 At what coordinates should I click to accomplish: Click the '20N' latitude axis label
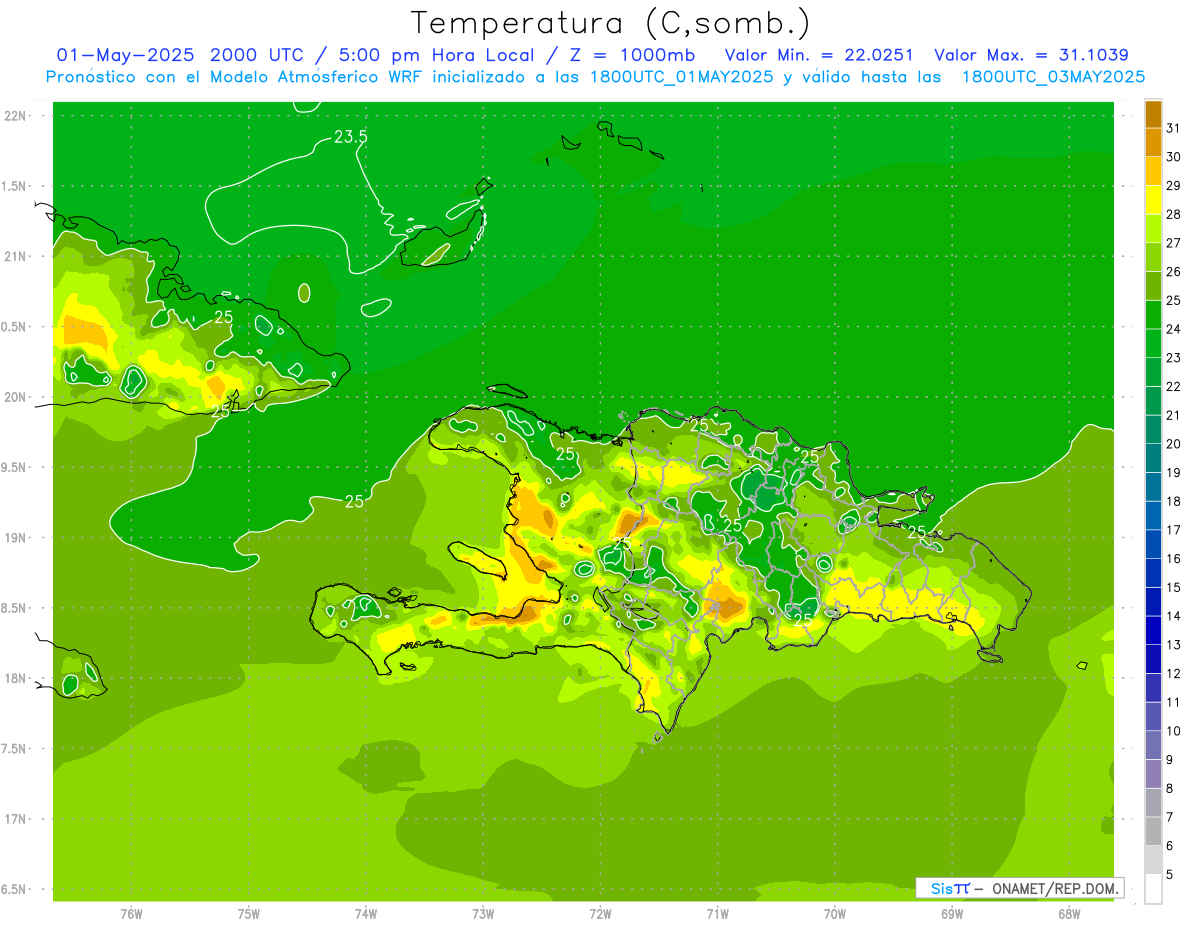point(15,397)
